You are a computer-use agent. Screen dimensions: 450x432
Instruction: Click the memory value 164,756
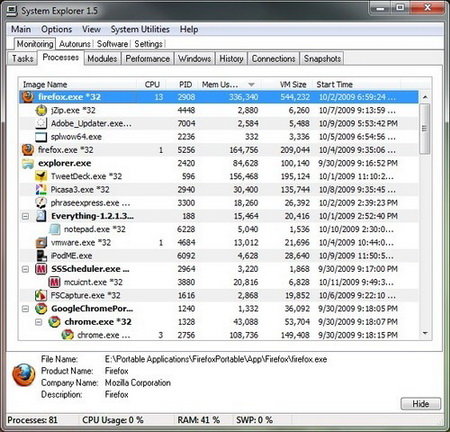(x=244, y=150)
